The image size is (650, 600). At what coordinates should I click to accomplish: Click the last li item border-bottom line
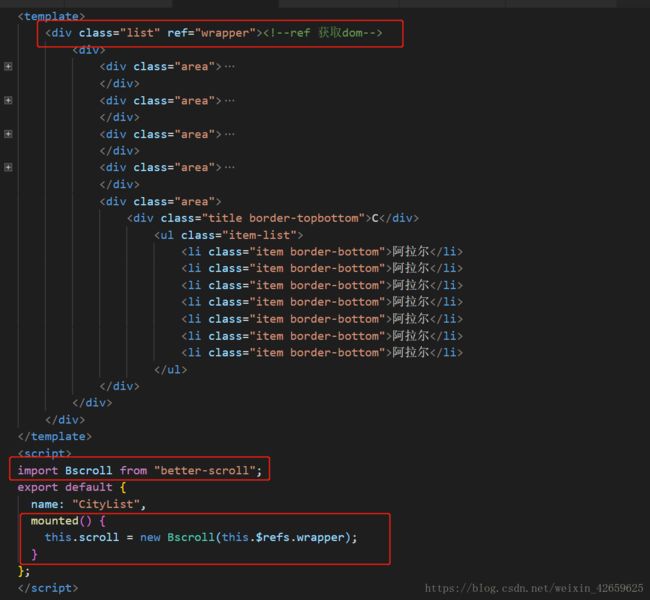tap(322, 352)
